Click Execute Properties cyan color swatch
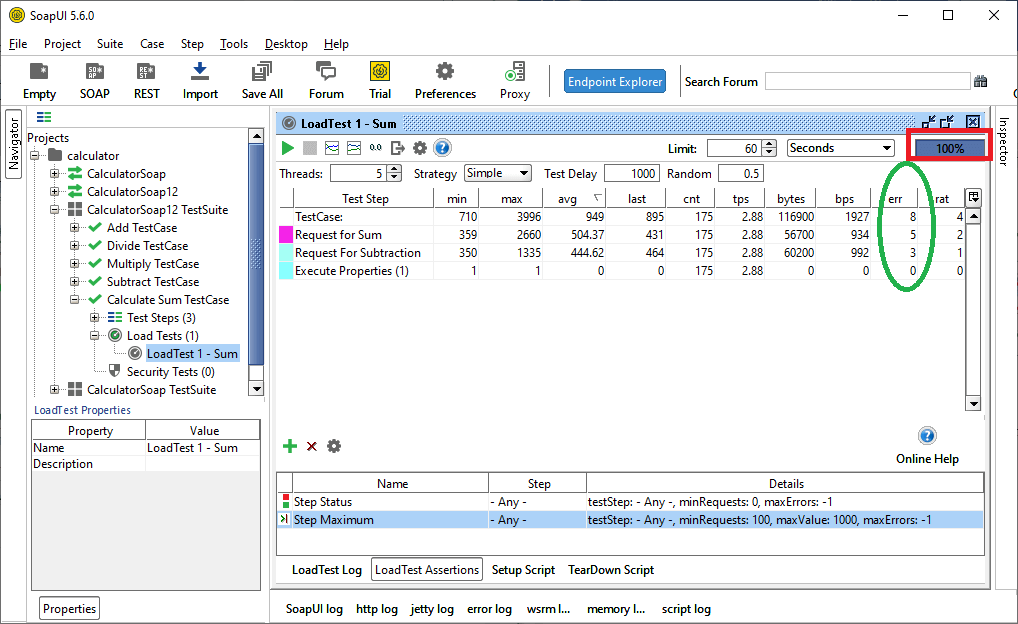Image resolution: width=1018 pixels, height=624 pixels. 286,271
